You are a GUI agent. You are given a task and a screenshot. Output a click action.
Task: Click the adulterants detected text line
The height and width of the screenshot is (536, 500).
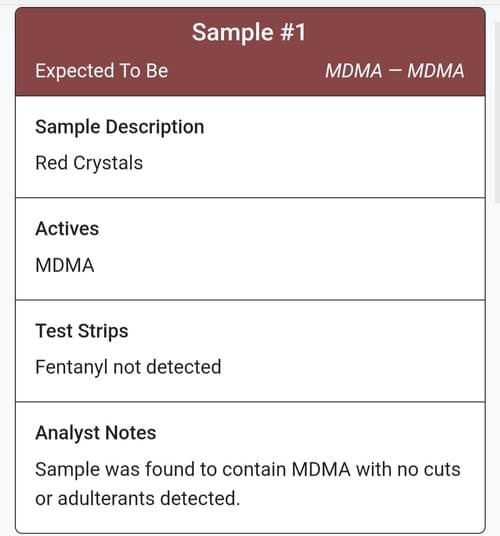tap(137, 498)
